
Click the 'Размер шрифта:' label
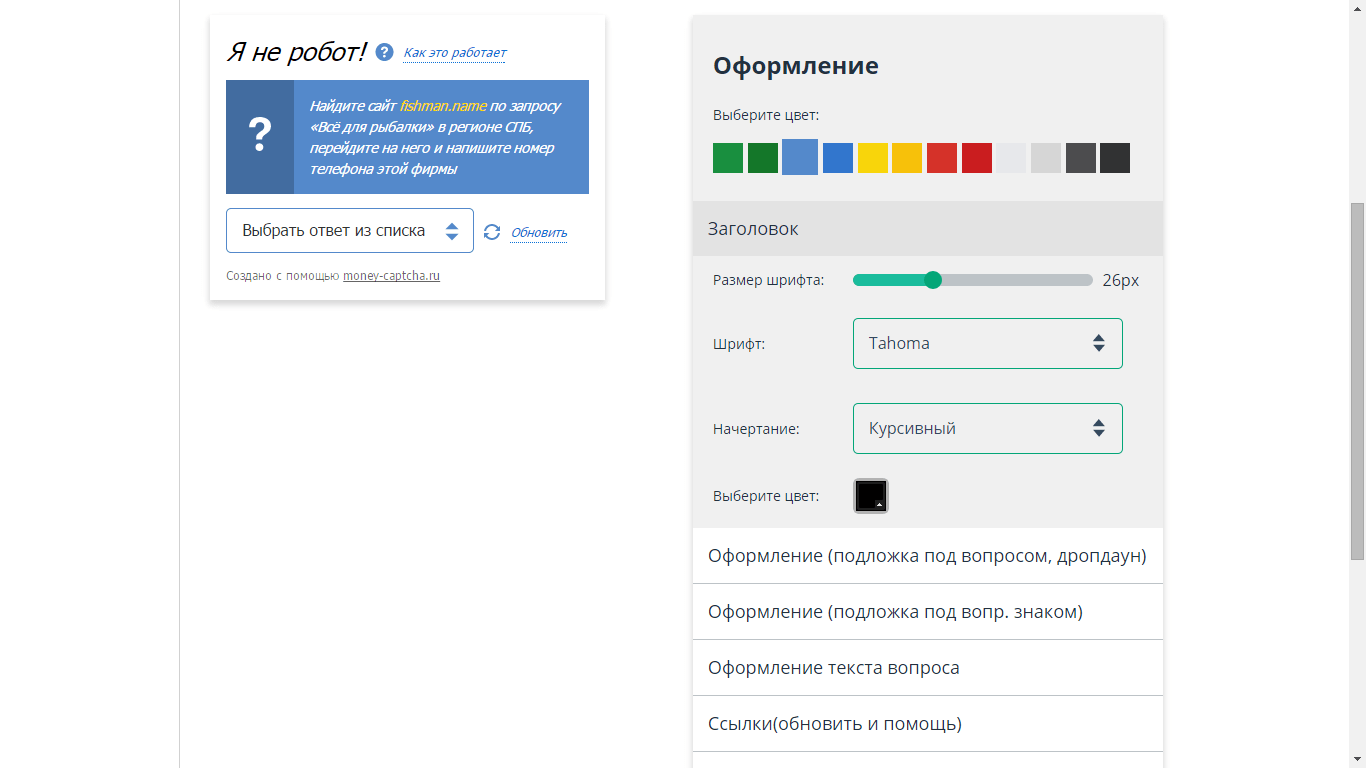pos(768,280)
